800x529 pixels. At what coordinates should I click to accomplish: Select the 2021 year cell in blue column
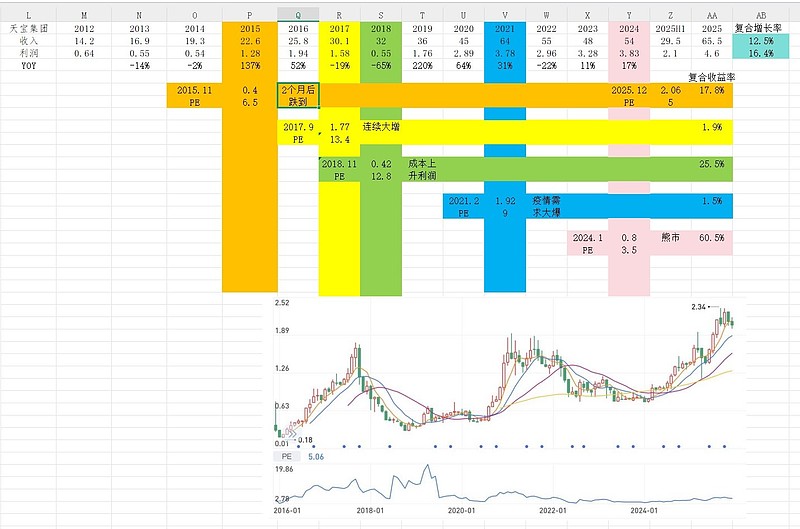tap(505, 29)
